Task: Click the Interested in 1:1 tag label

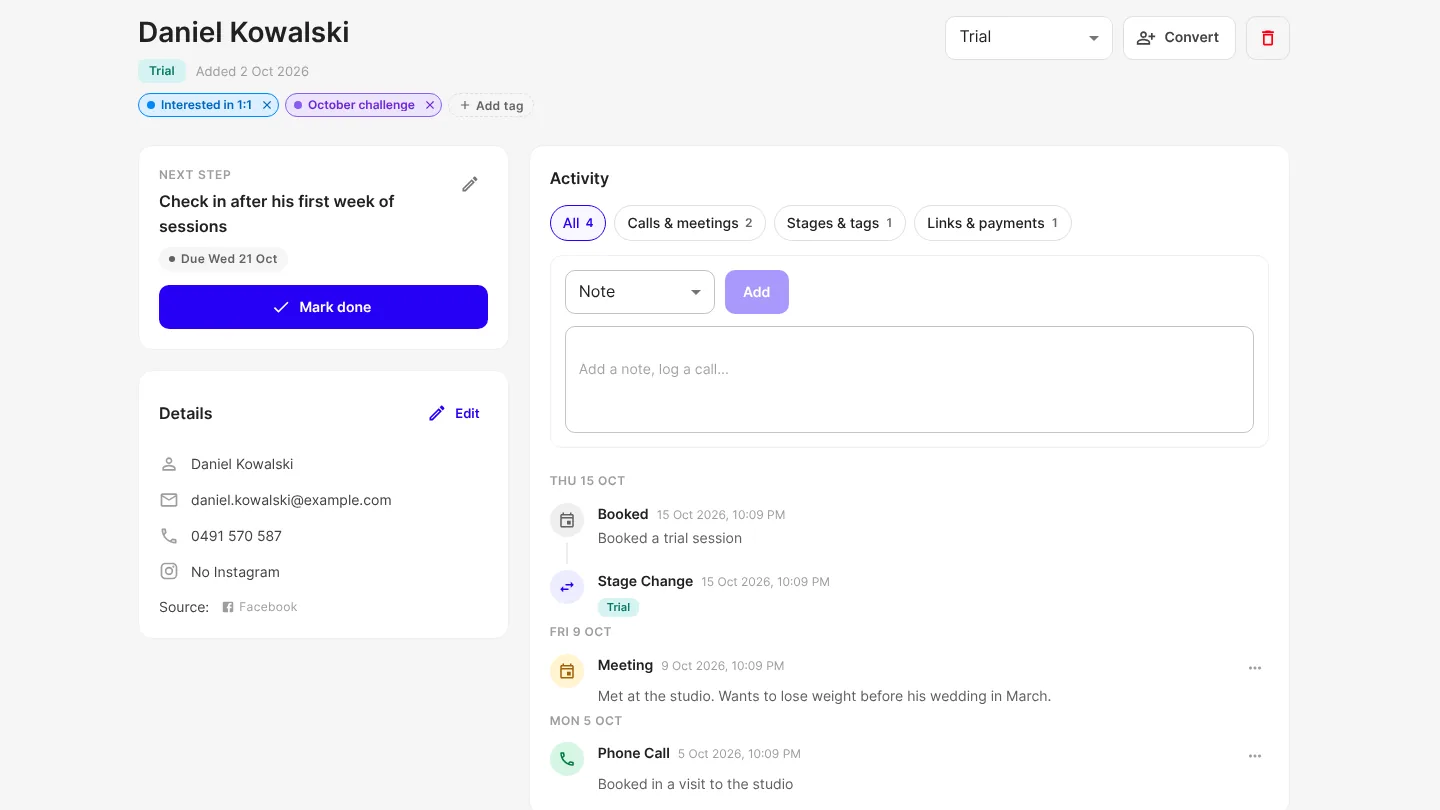Action: (206, 105)
